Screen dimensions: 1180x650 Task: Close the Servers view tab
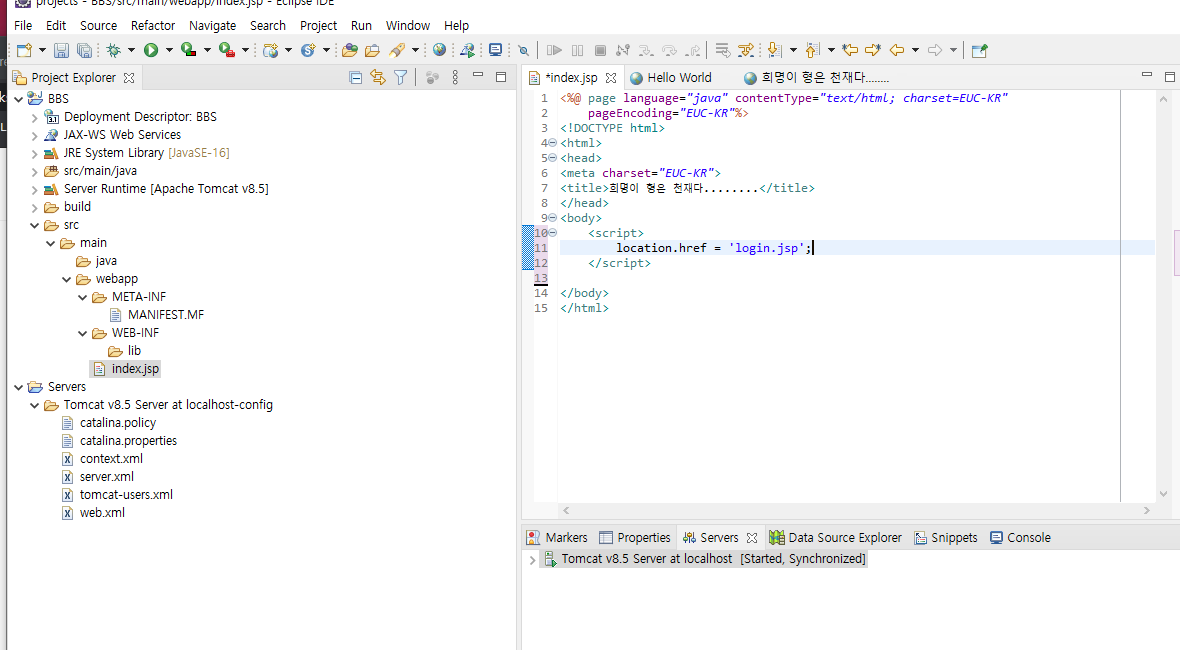(752, 538)
